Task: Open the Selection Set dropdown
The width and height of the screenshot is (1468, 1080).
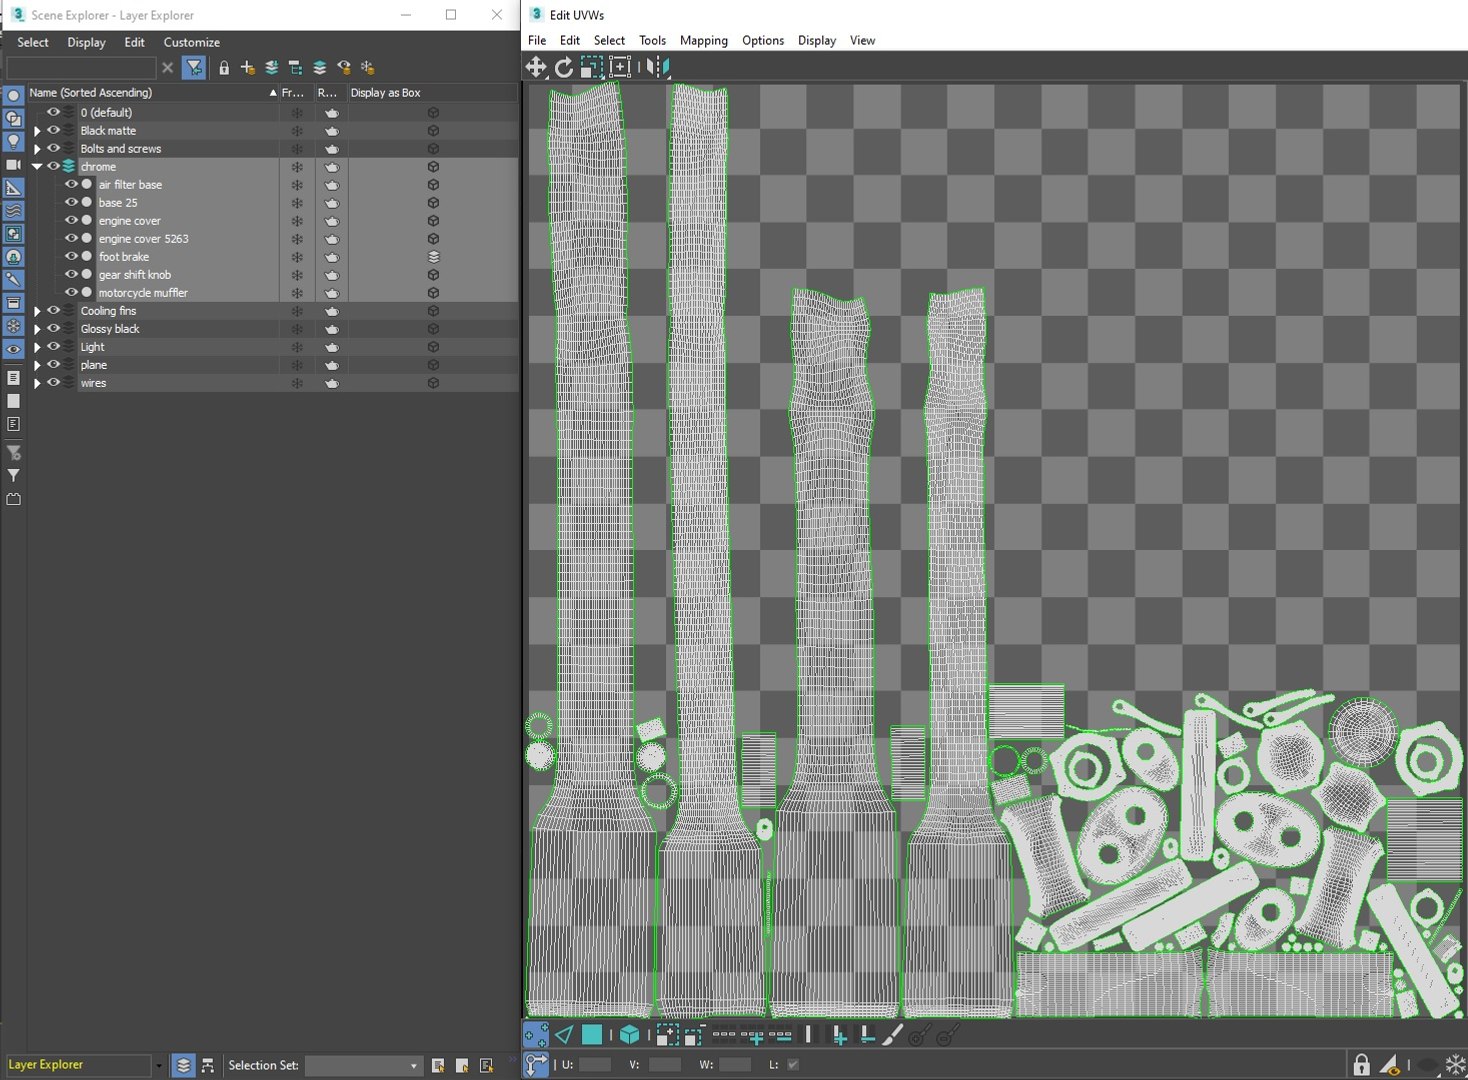Action: [x=363, y=1065]
